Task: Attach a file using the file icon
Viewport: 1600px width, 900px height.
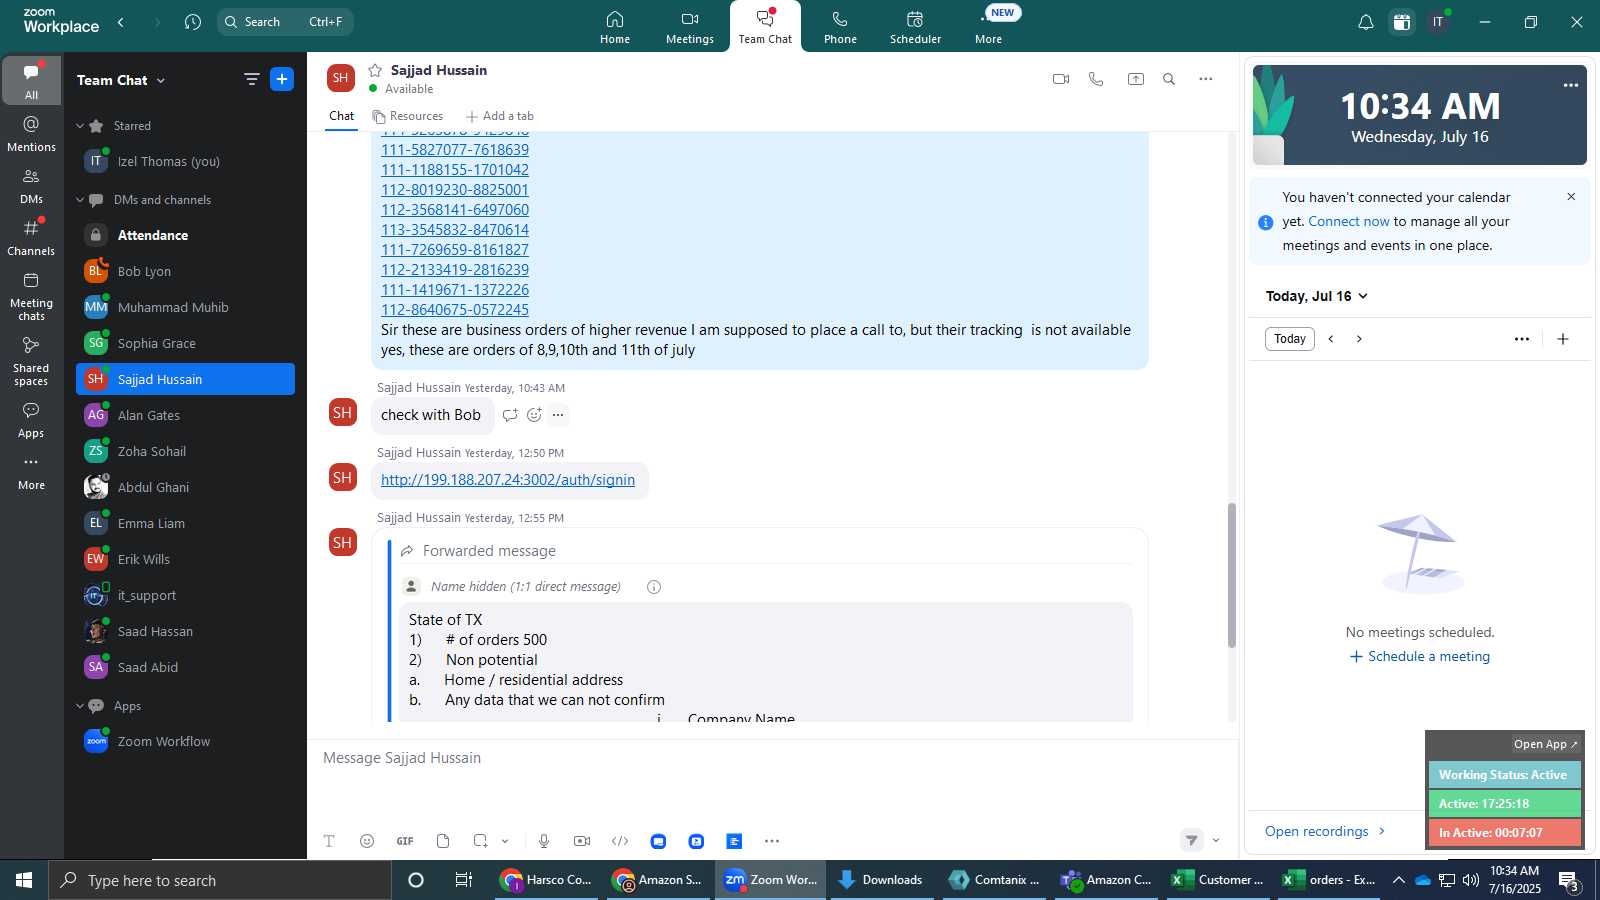Action: click(443, 841)
